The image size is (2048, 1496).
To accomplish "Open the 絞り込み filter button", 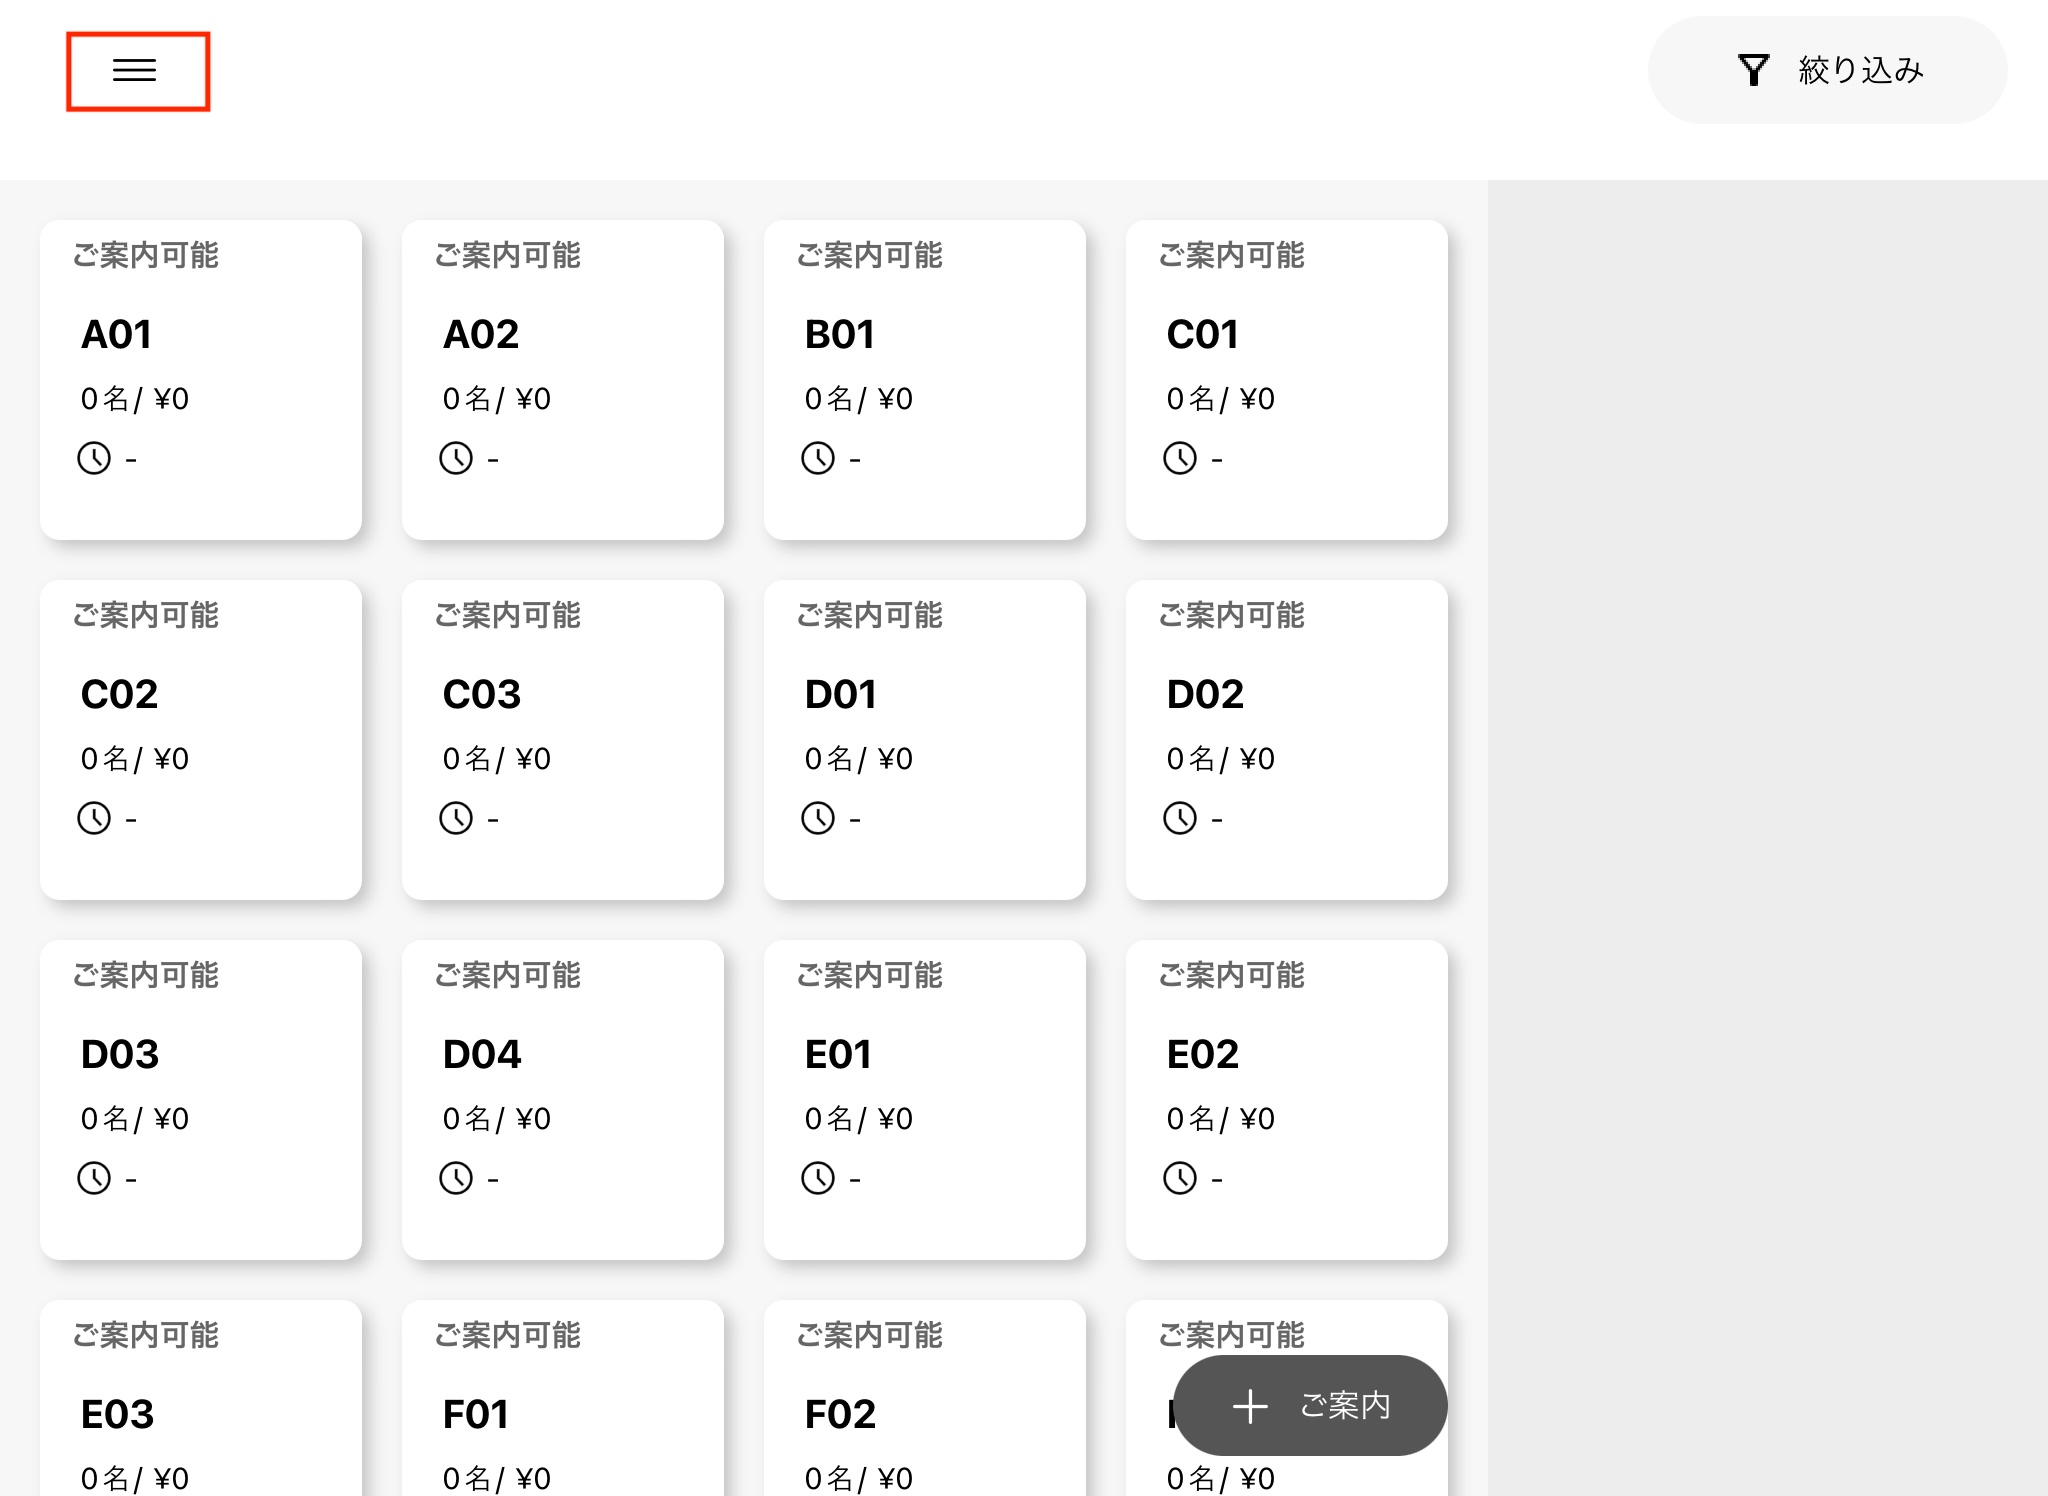I will (x=1827, y=70).
